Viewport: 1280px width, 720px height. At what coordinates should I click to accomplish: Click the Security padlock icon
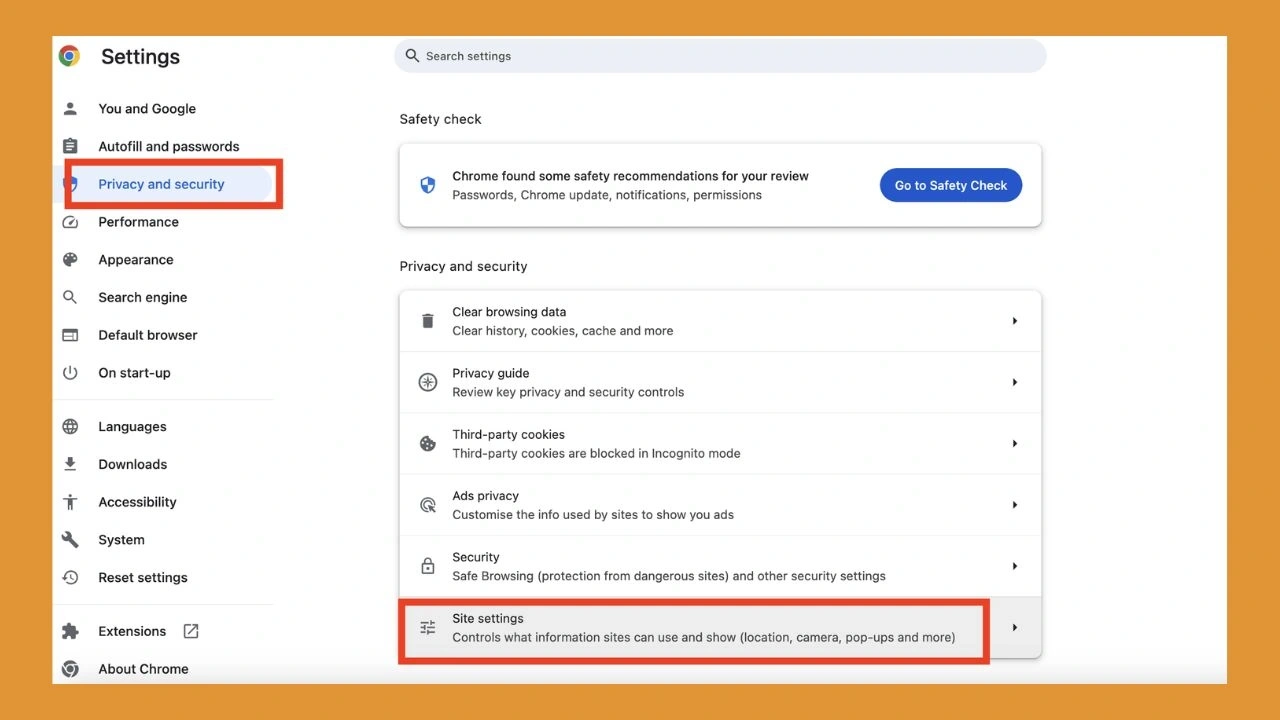click(x=428, y=566)
